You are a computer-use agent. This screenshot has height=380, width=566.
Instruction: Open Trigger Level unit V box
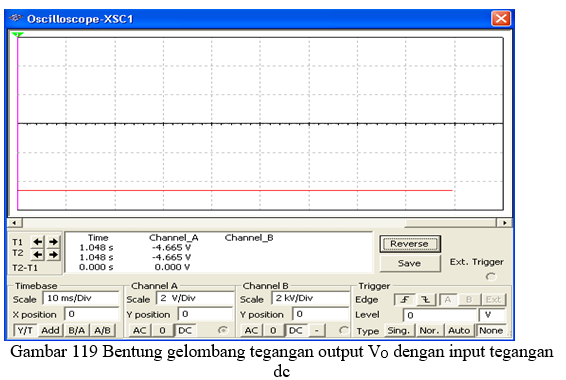point(492,315)
